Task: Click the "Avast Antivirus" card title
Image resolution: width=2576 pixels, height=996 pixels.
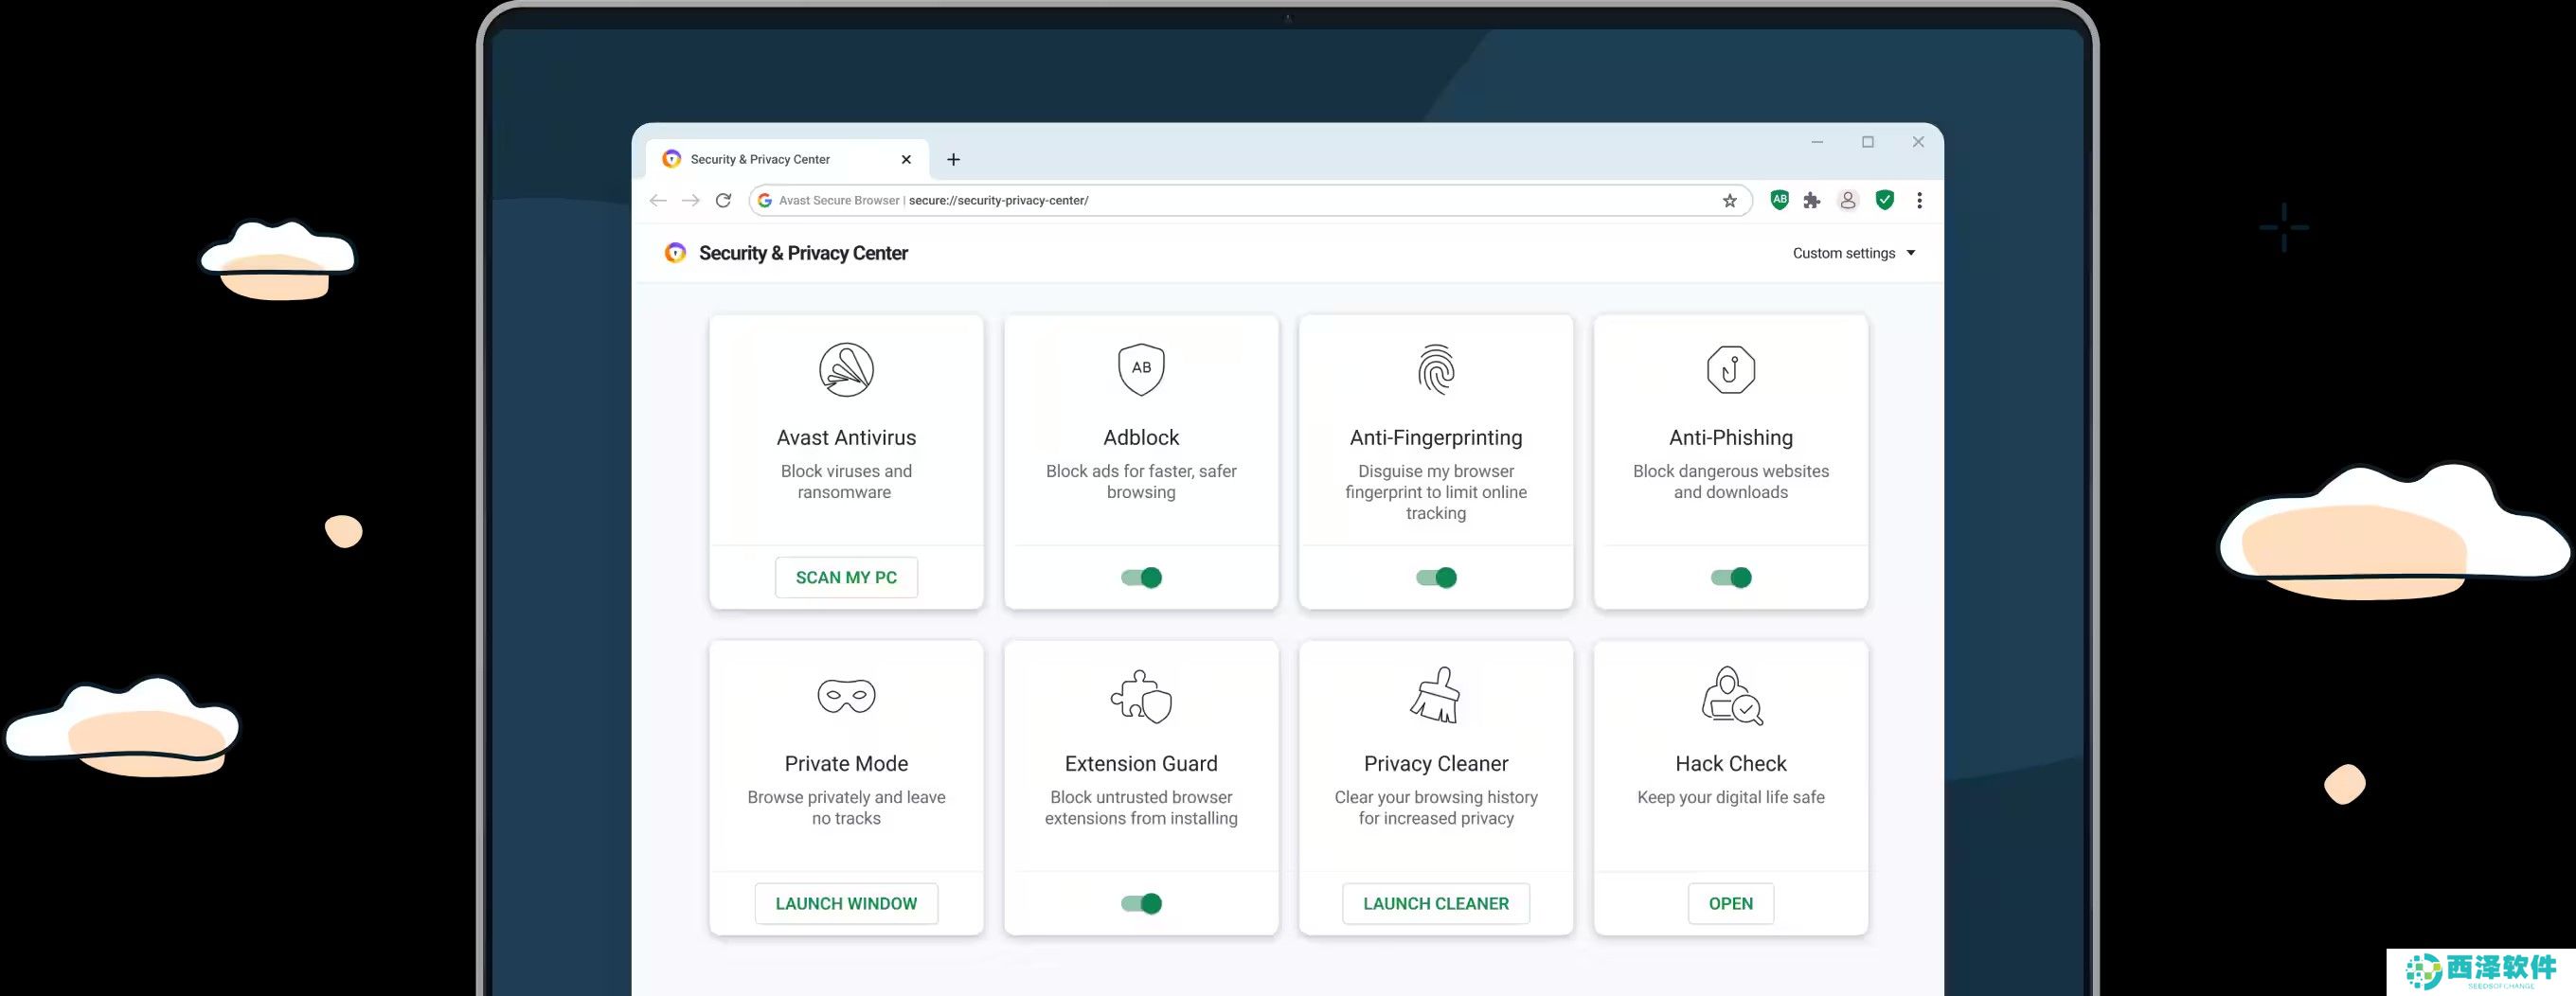Action: click(x=846, y=438)
